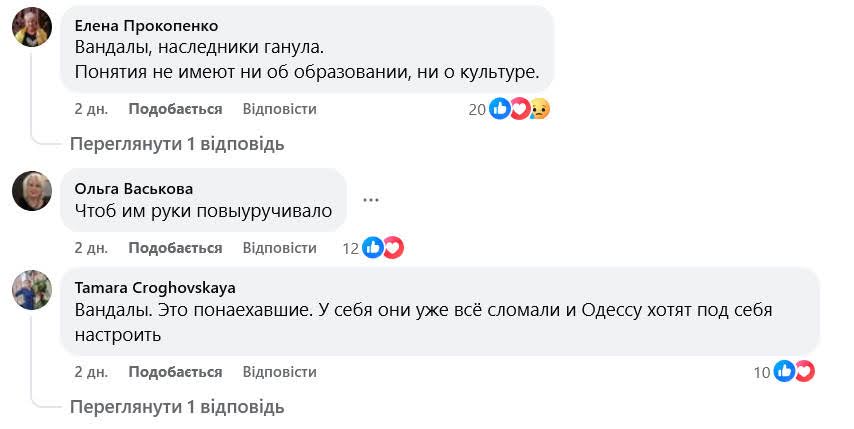View reaction icons on Tamara Croghovskaya's comment
The height and width of the screenshot is (429, 854).
coord(794,372)
